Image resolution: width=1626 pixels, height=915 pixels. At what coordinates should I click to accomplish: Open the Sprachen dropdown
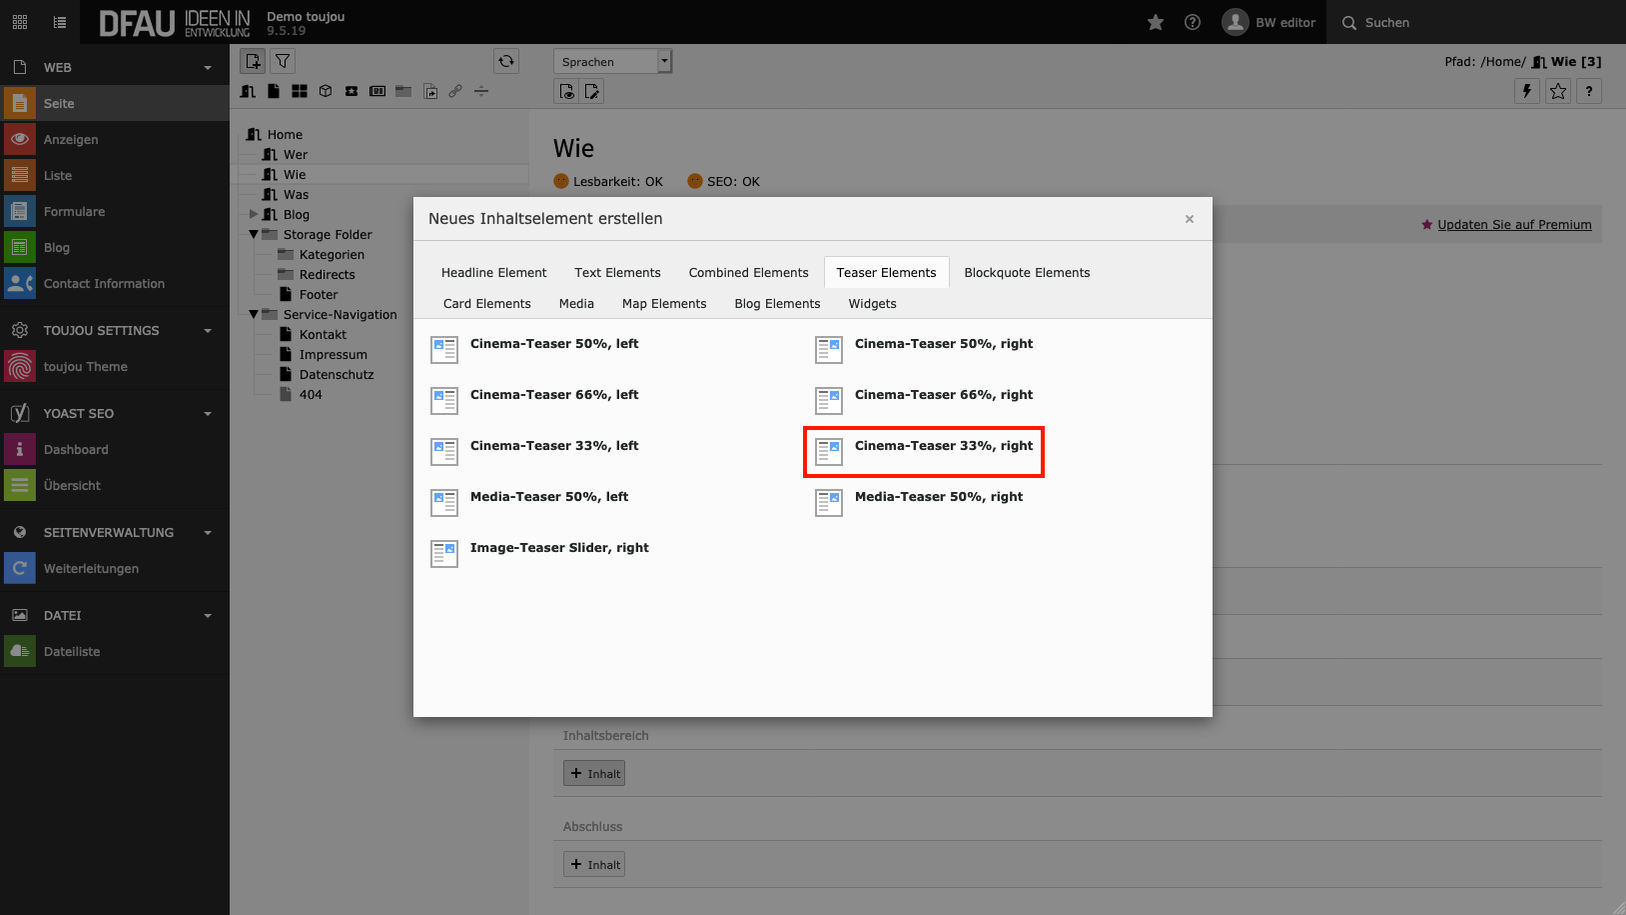pyautogui.click(x=612, y=62)
